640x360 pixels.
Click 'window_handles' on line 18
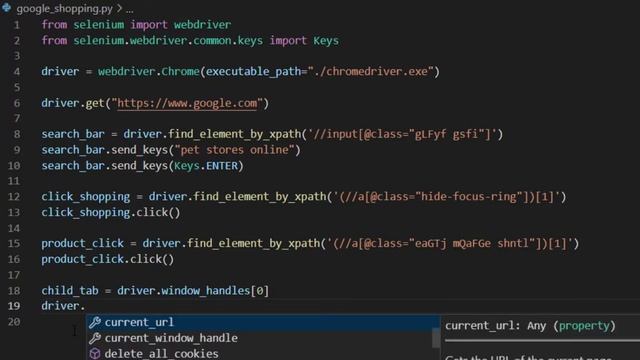[x=205, y=291]
